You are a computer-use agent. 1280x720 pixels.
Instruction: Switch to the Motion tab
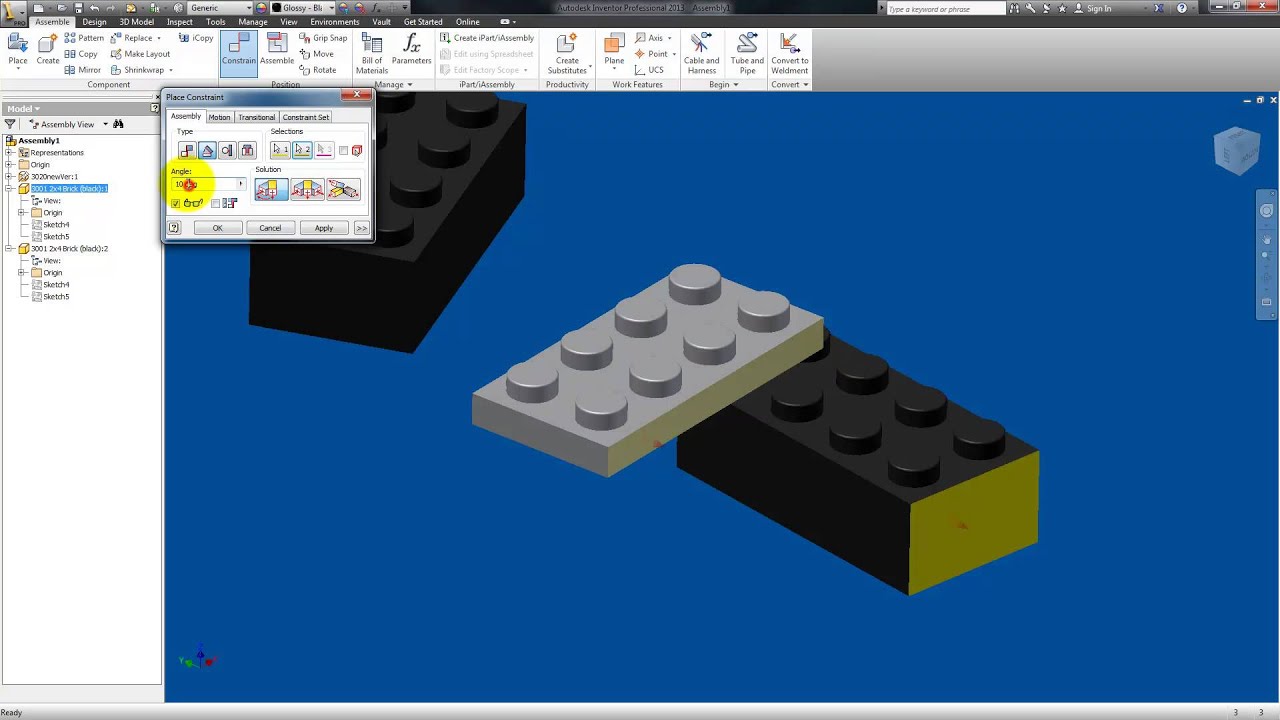pyautogui.click(x=219, y=117)
